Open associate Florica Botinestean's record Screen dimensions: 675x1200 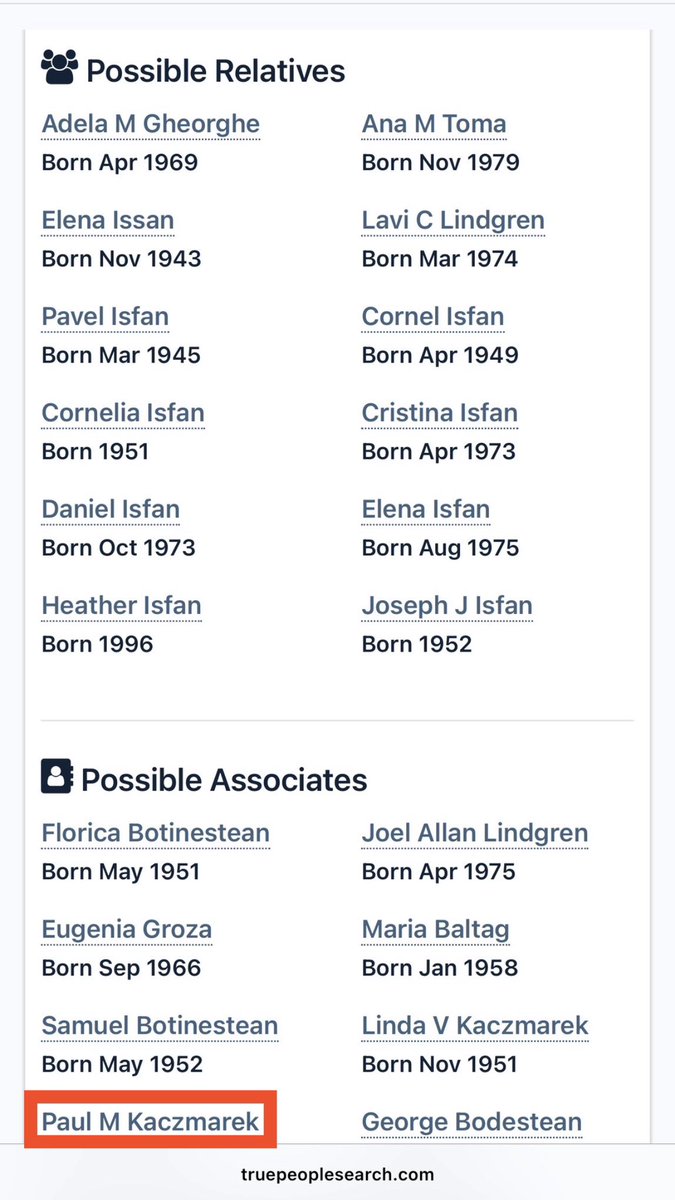[156, 833]
